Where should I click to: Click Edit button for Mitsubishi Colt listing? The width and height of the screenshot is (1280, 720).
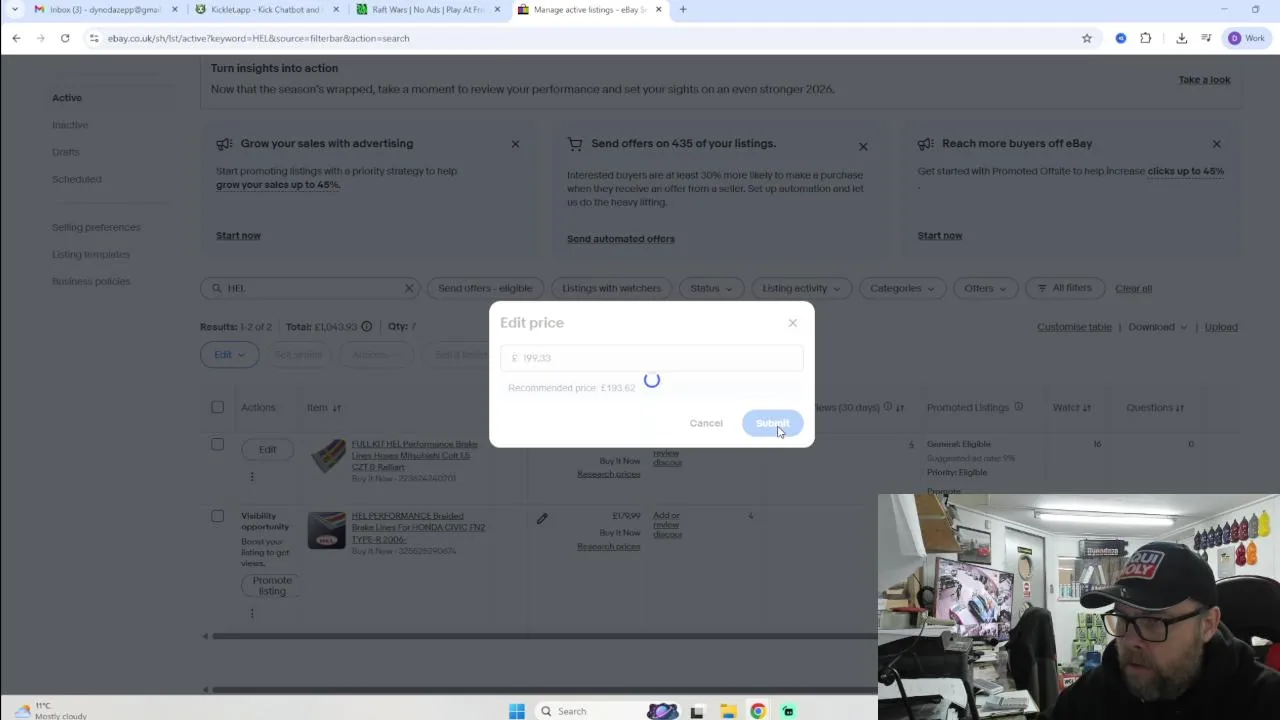[267, 450]
